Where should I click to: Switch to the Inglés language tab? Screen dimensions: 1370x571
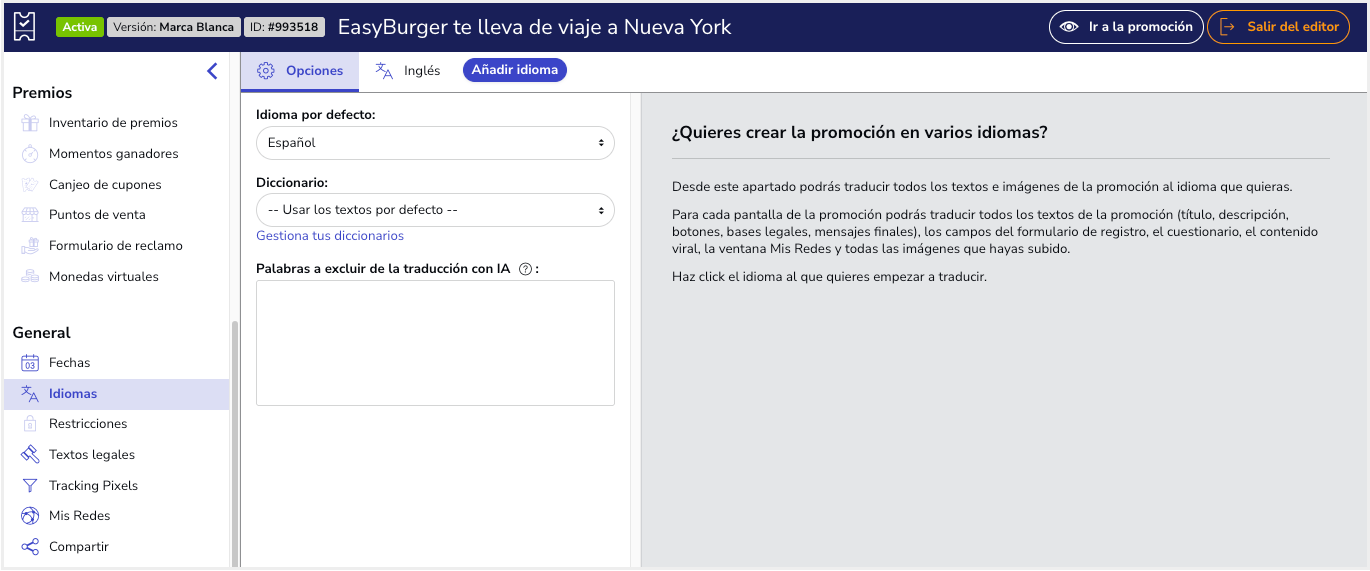coord(407,71)
